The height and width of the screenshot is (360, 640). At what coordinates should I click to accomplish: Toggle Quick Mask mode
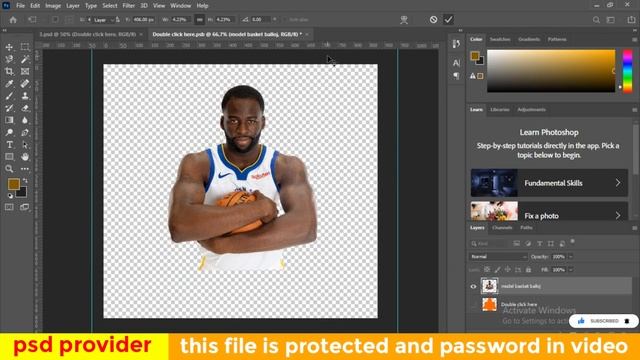[9, 207]
